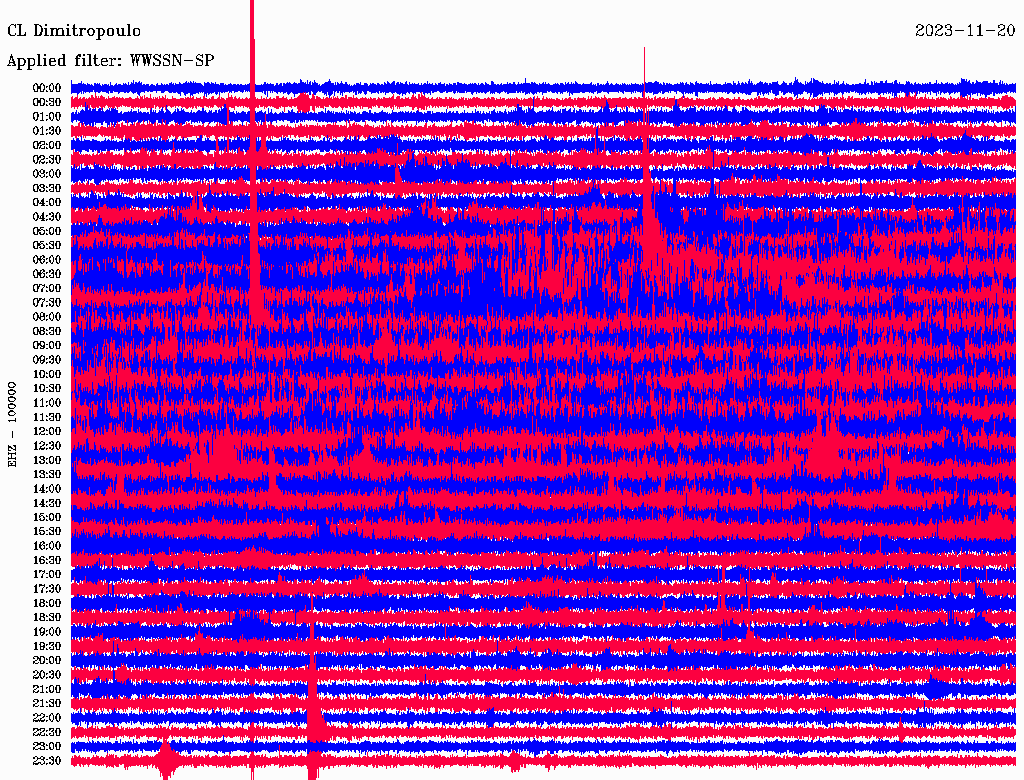Click the 18:00 time label
Screen dimensions: 1024x780
tap(47, 603)
